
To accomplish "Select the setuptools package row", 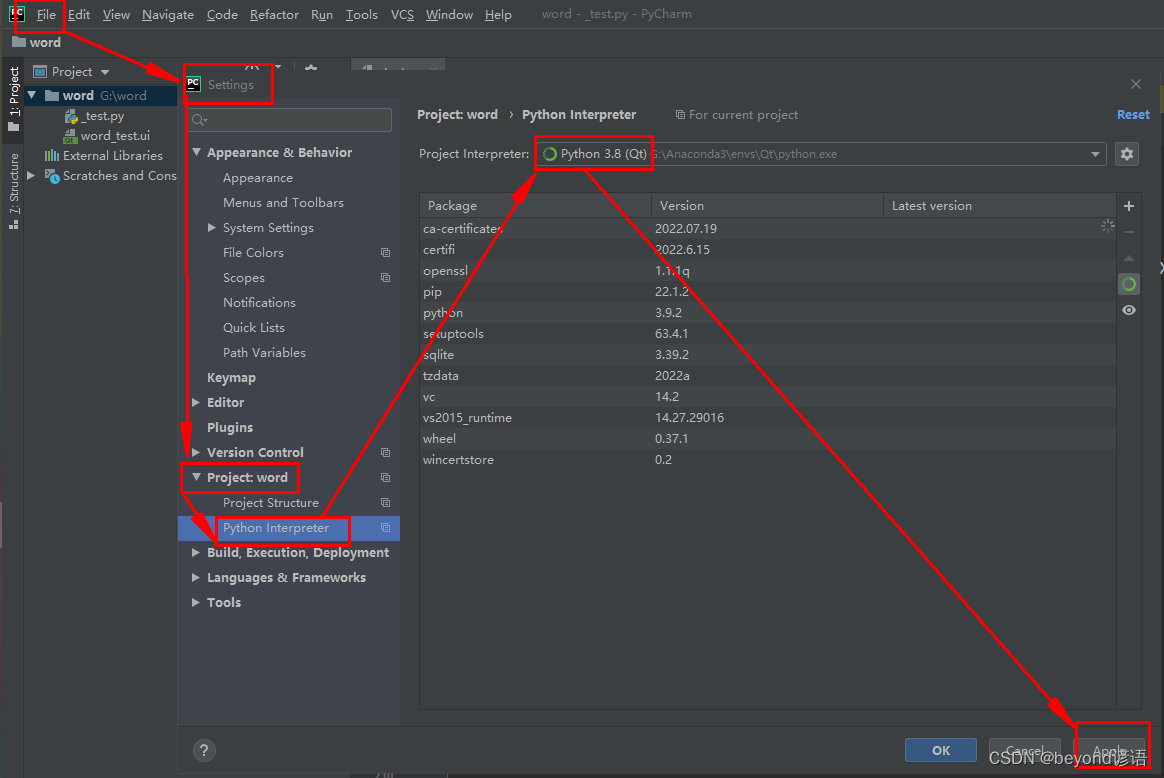I will click(x=768, y=333).
